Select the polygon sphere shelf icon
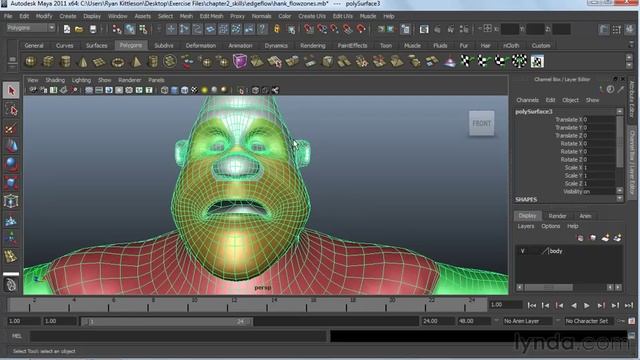The height and width of the screenshot is (360, 640). point(31,62)
